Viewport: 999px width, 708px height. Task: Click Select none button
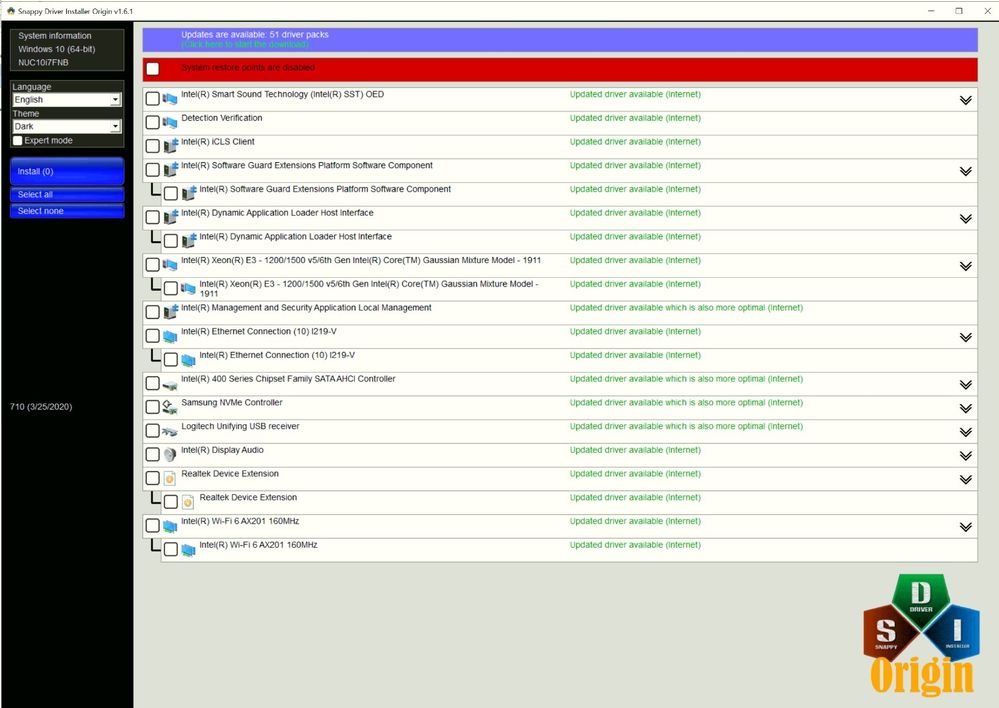[x=67, y=211]
